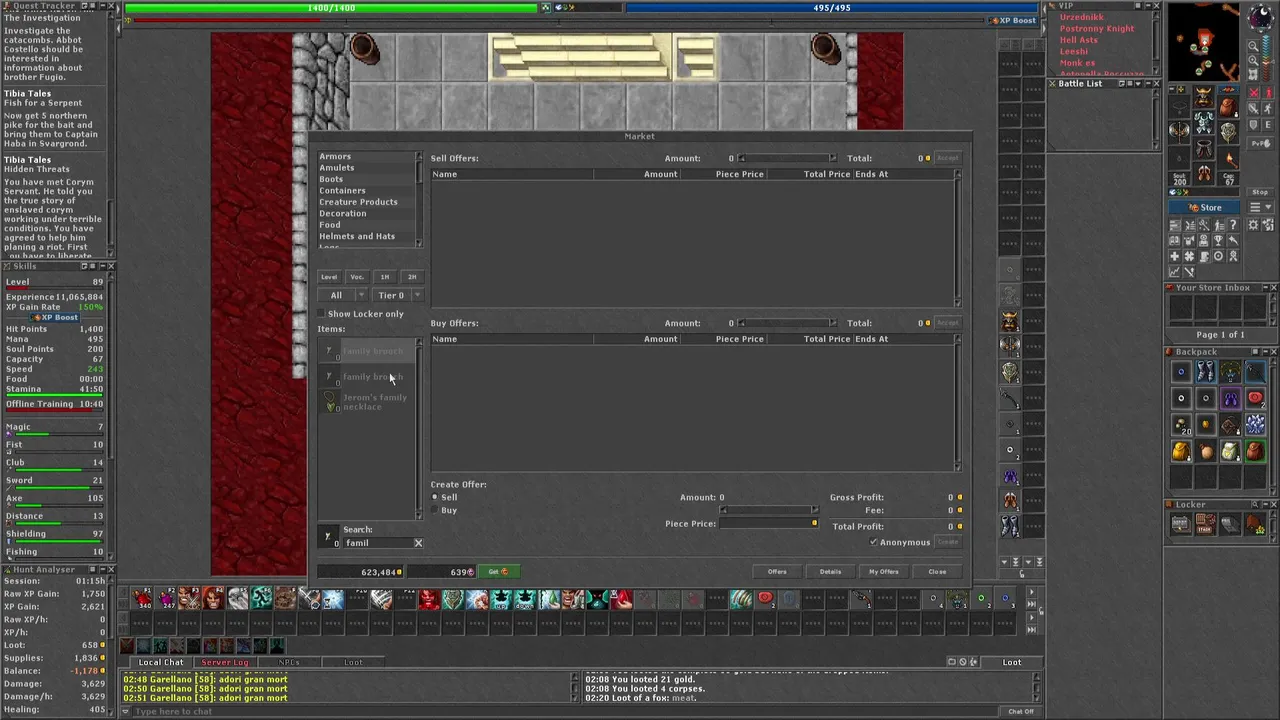Image resolution: width=1280 pixels, height=720 pixels.
Task: Open the Store button in the sidebar
Action: [1204, 207]
